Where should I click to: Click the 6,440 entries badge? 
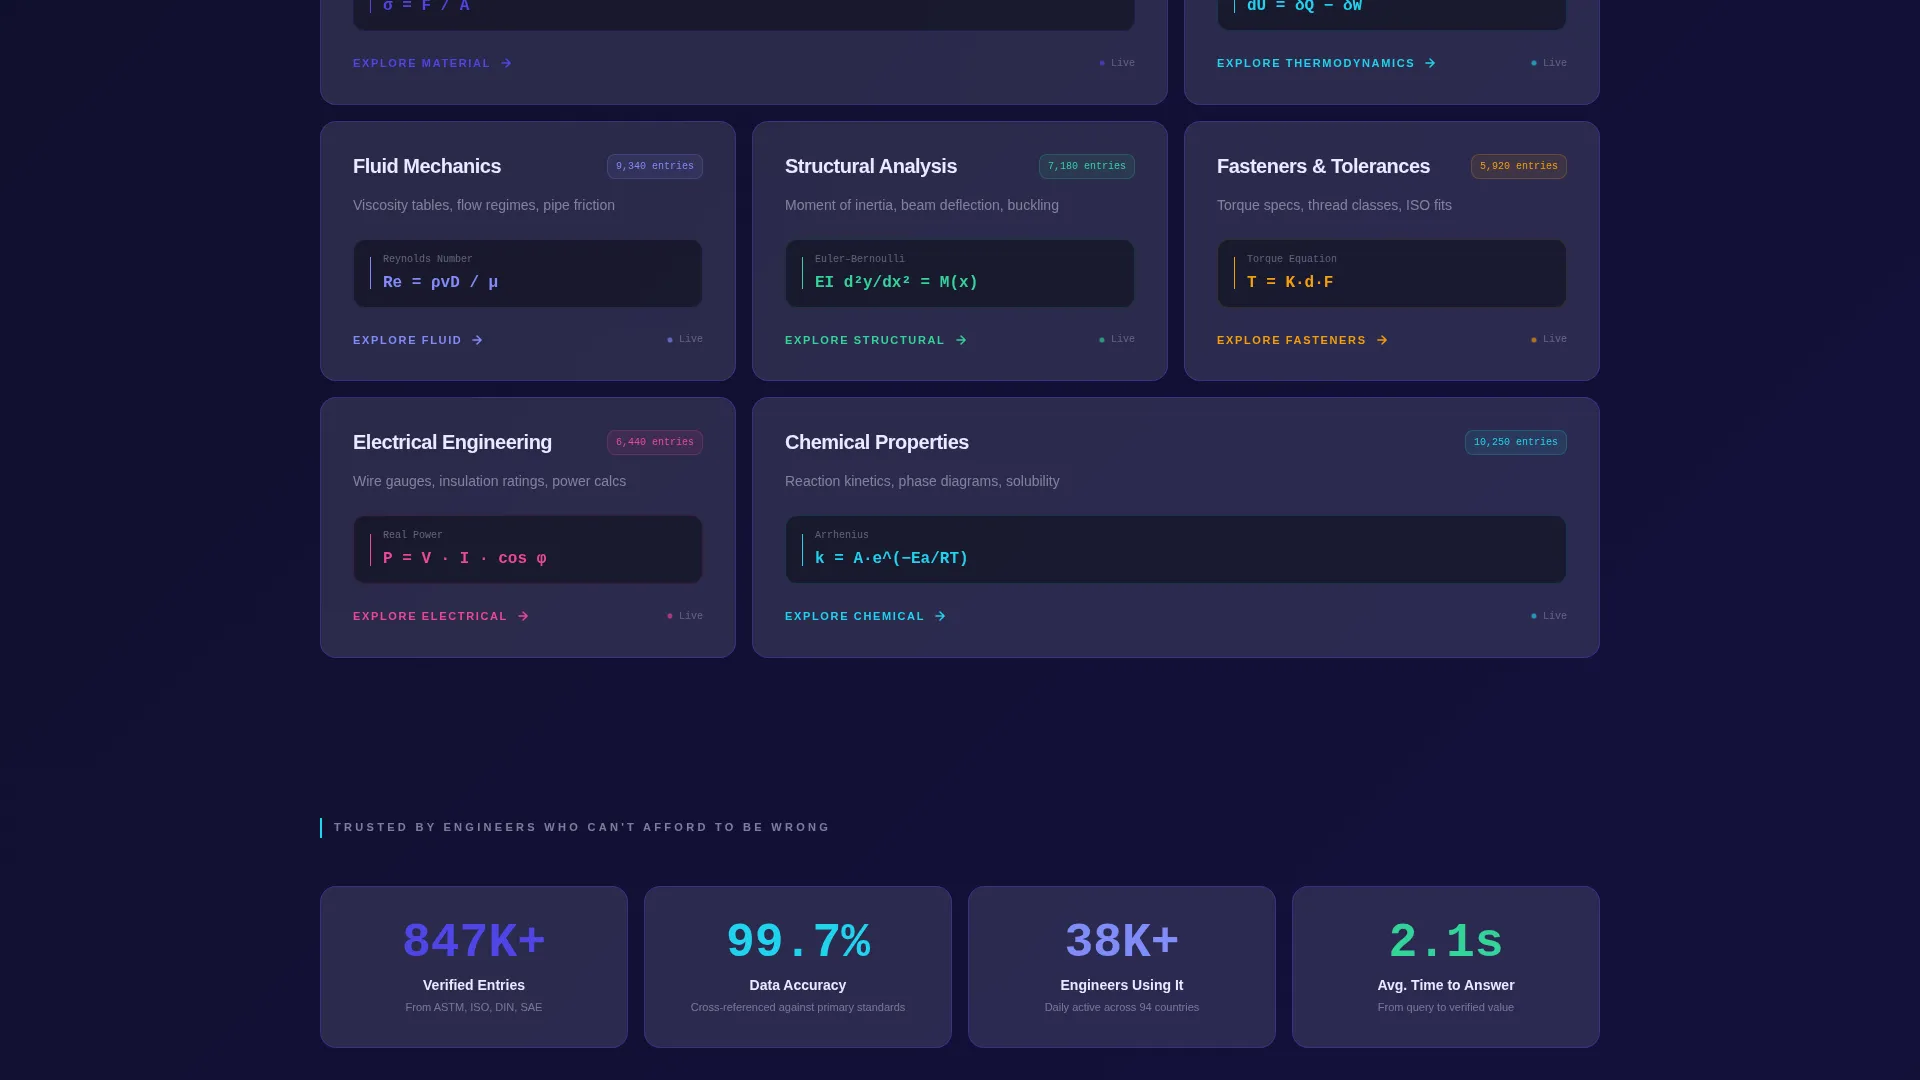click(655, 442)
